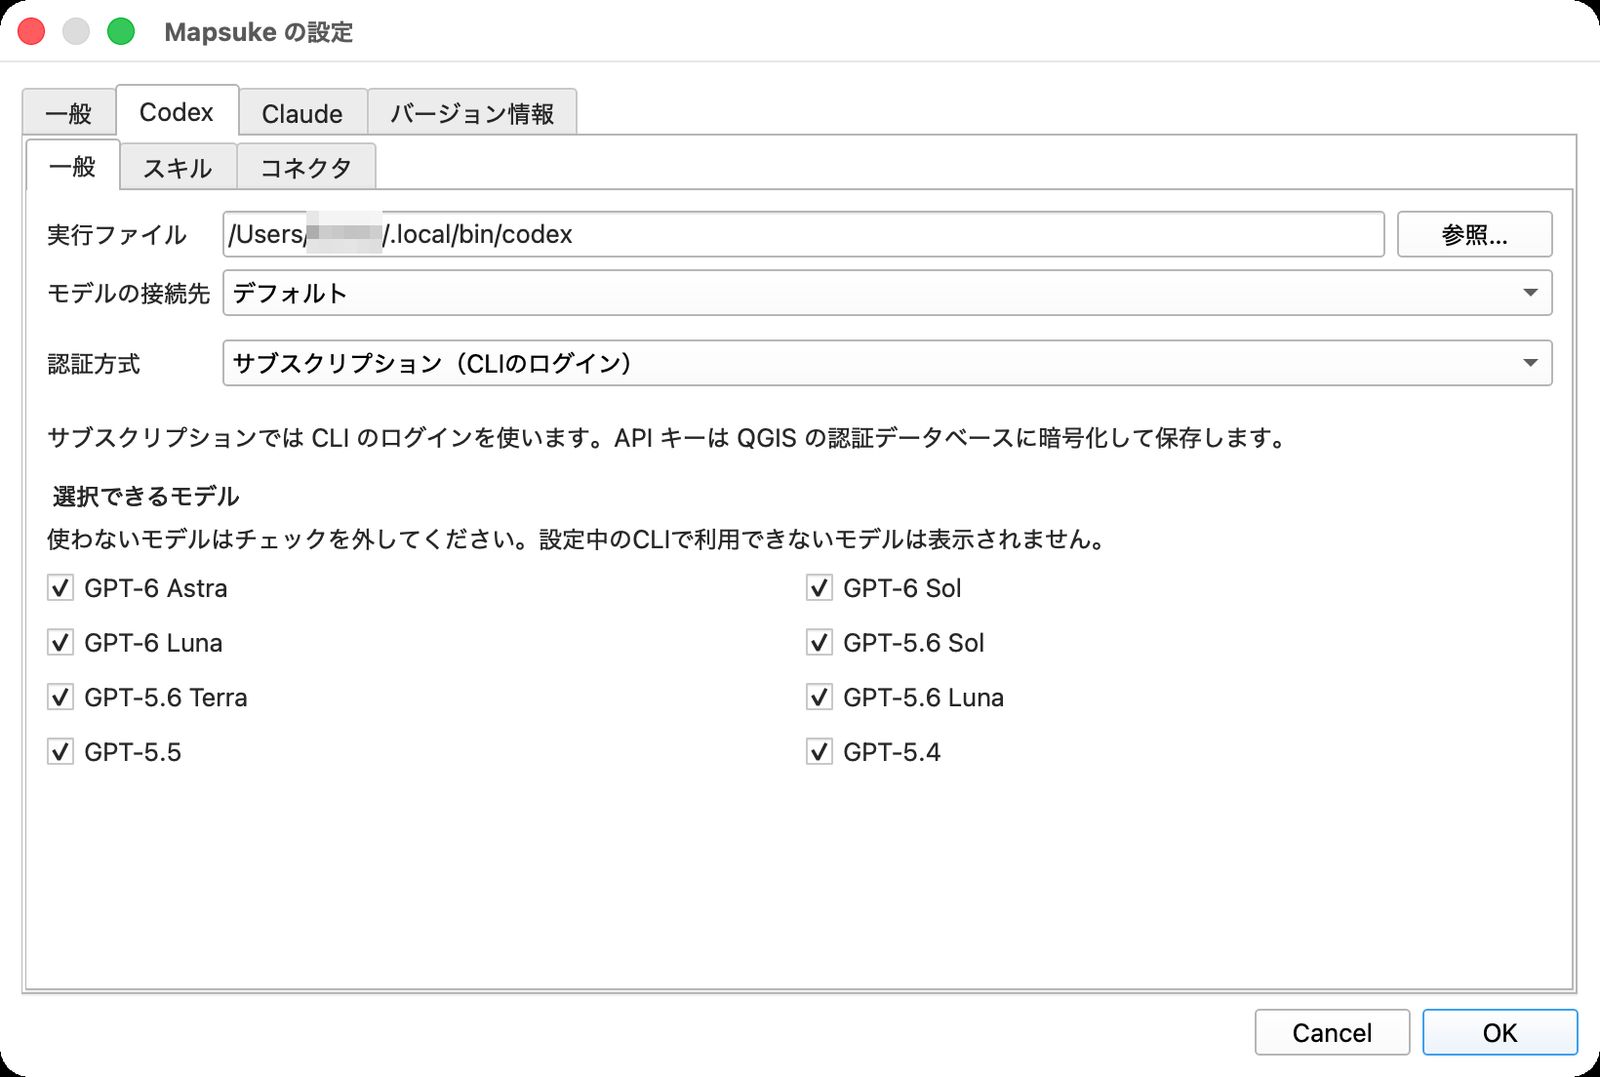The height and width of the screenshot is (1077, 1600).
Task: Switch to the top-level 一般 tab
Action: click(69, 113)
